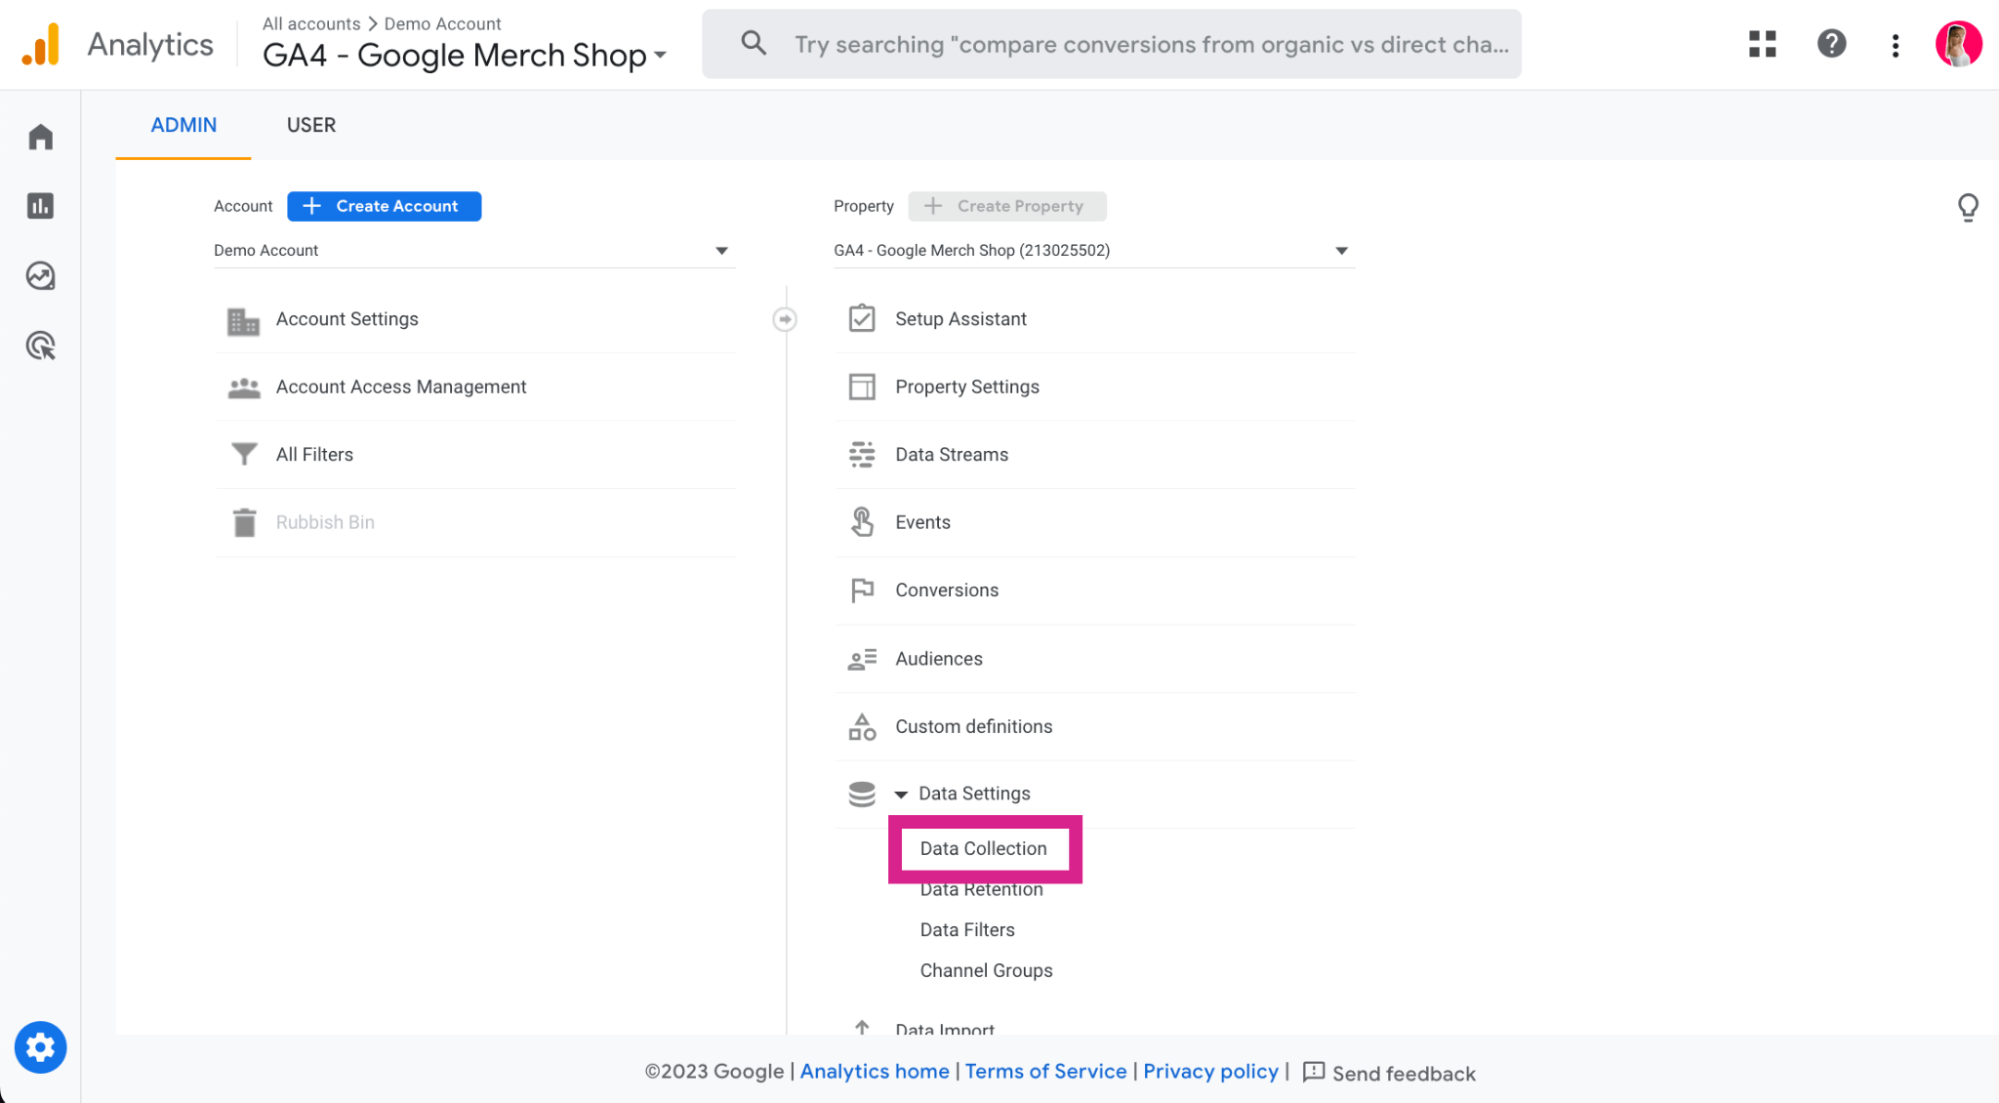Click the user profile avatar
This screenshot has height=1103, width=1999.
pyautogui.click(x=1958, y=44)
